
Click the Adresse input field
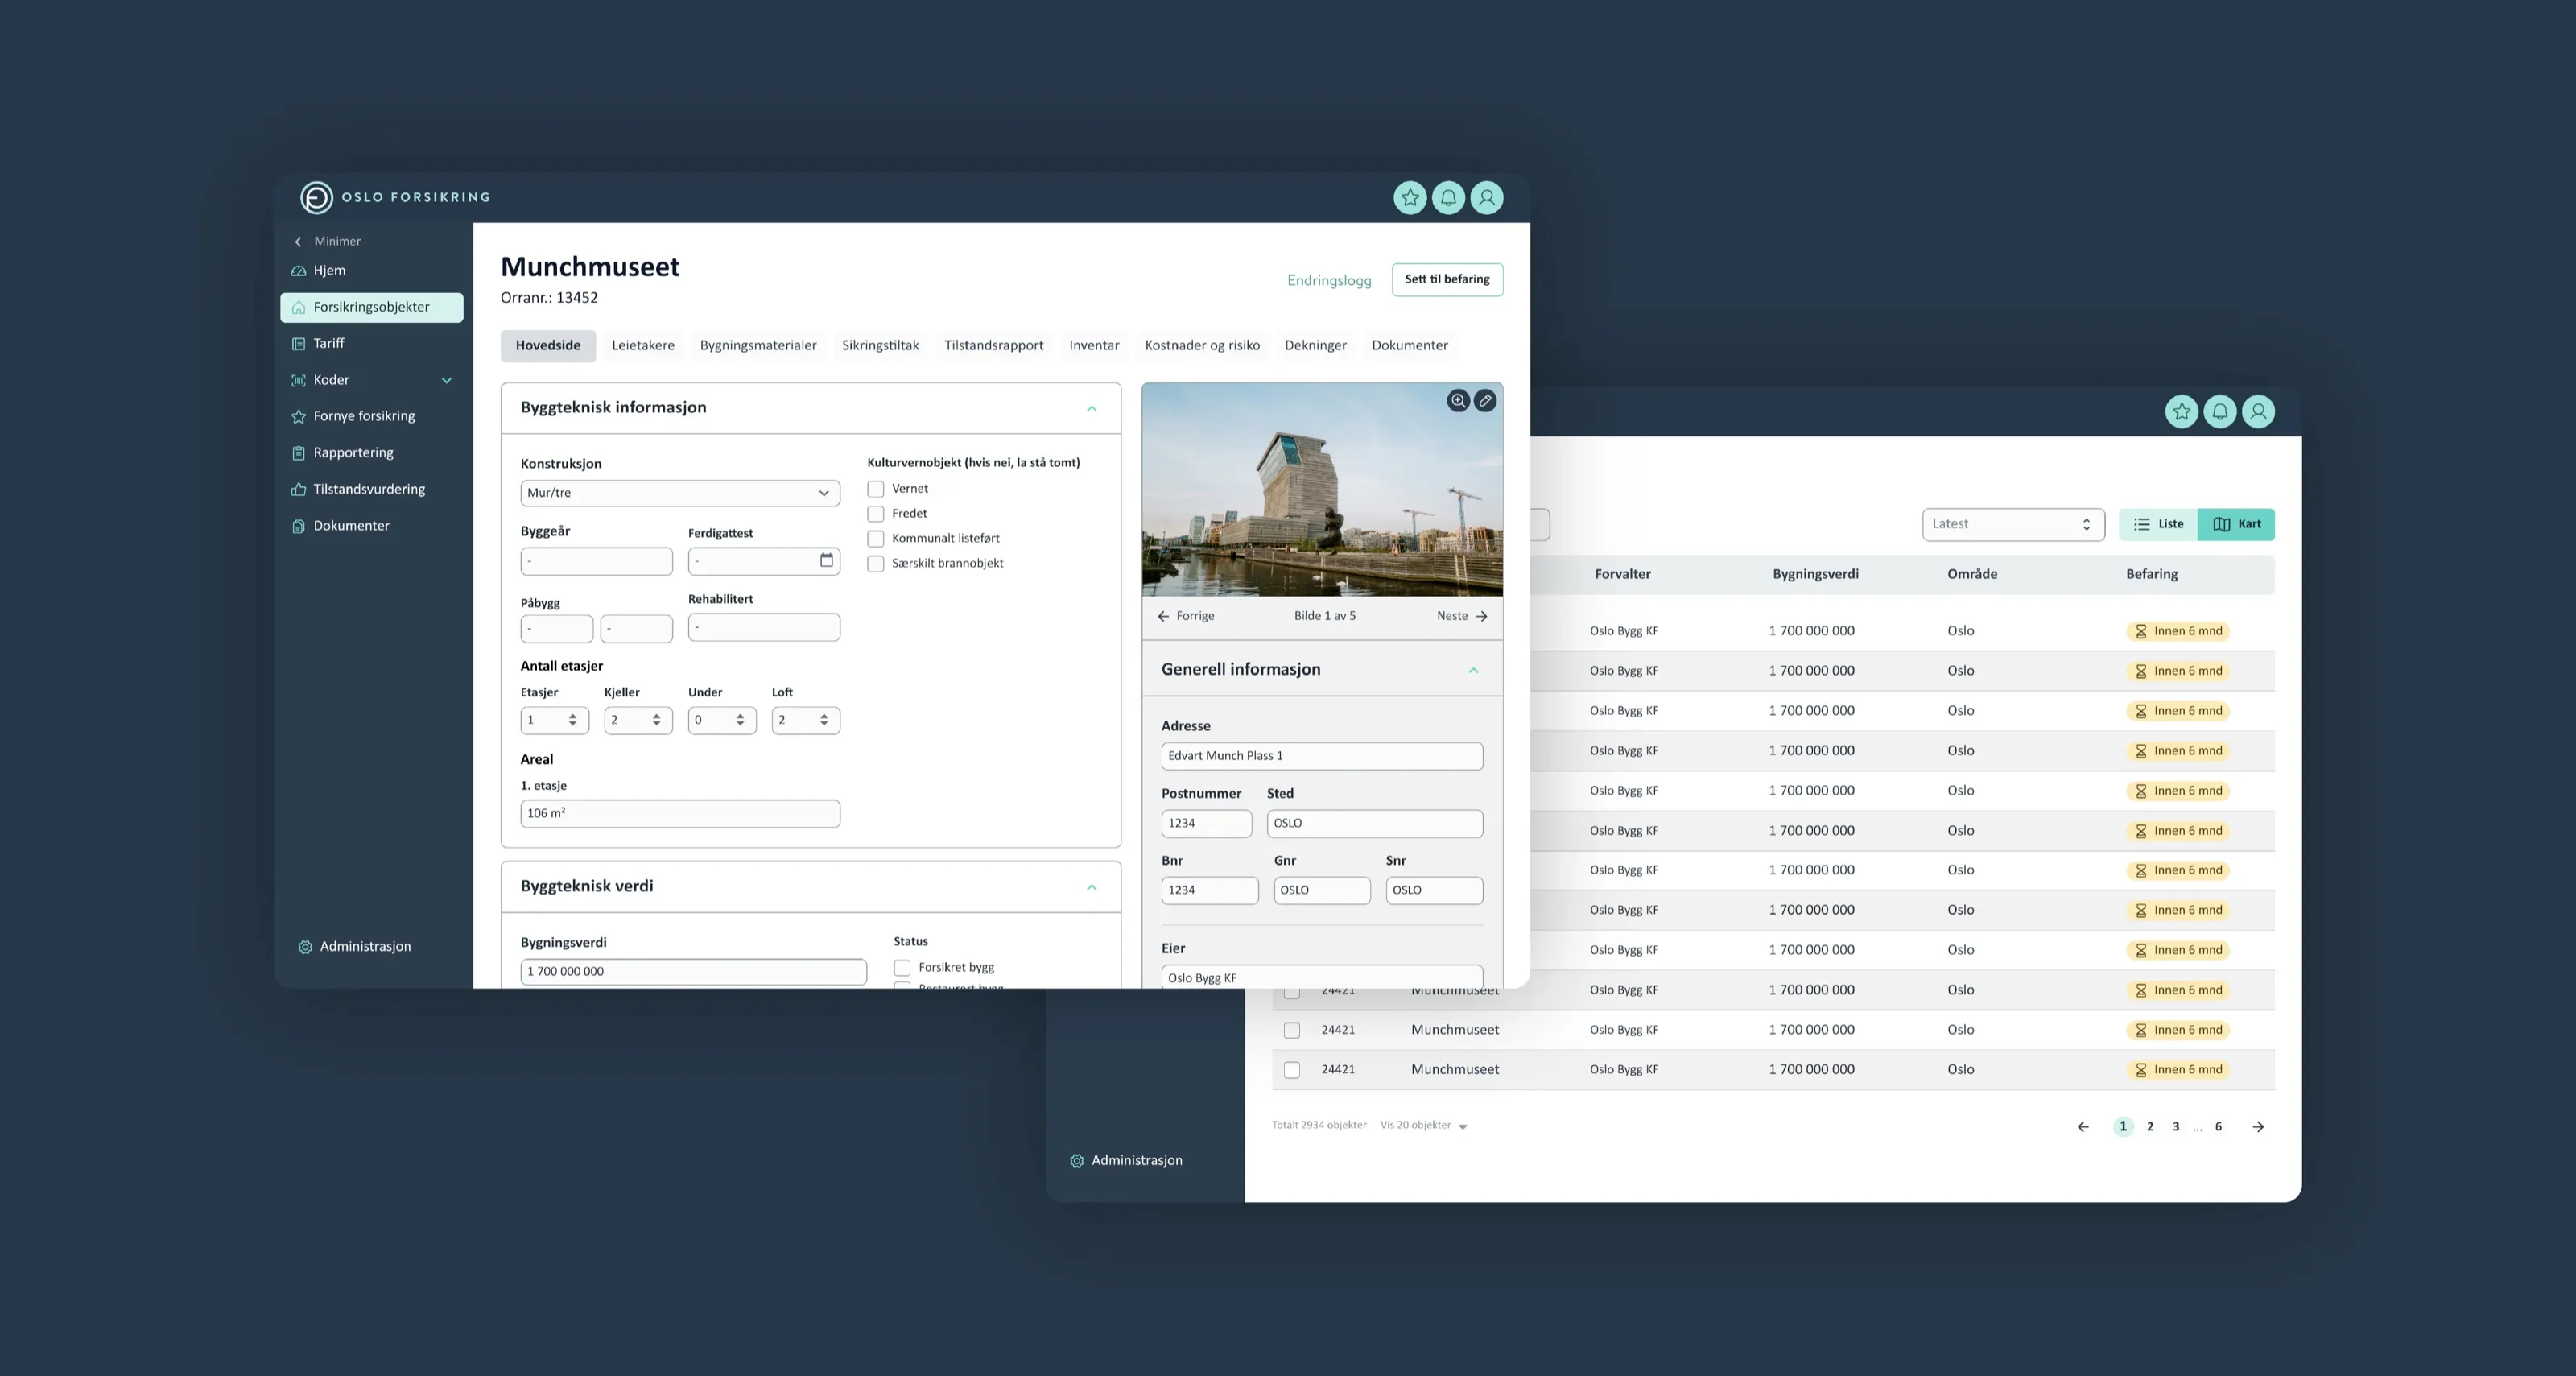tap(1322, 756)
